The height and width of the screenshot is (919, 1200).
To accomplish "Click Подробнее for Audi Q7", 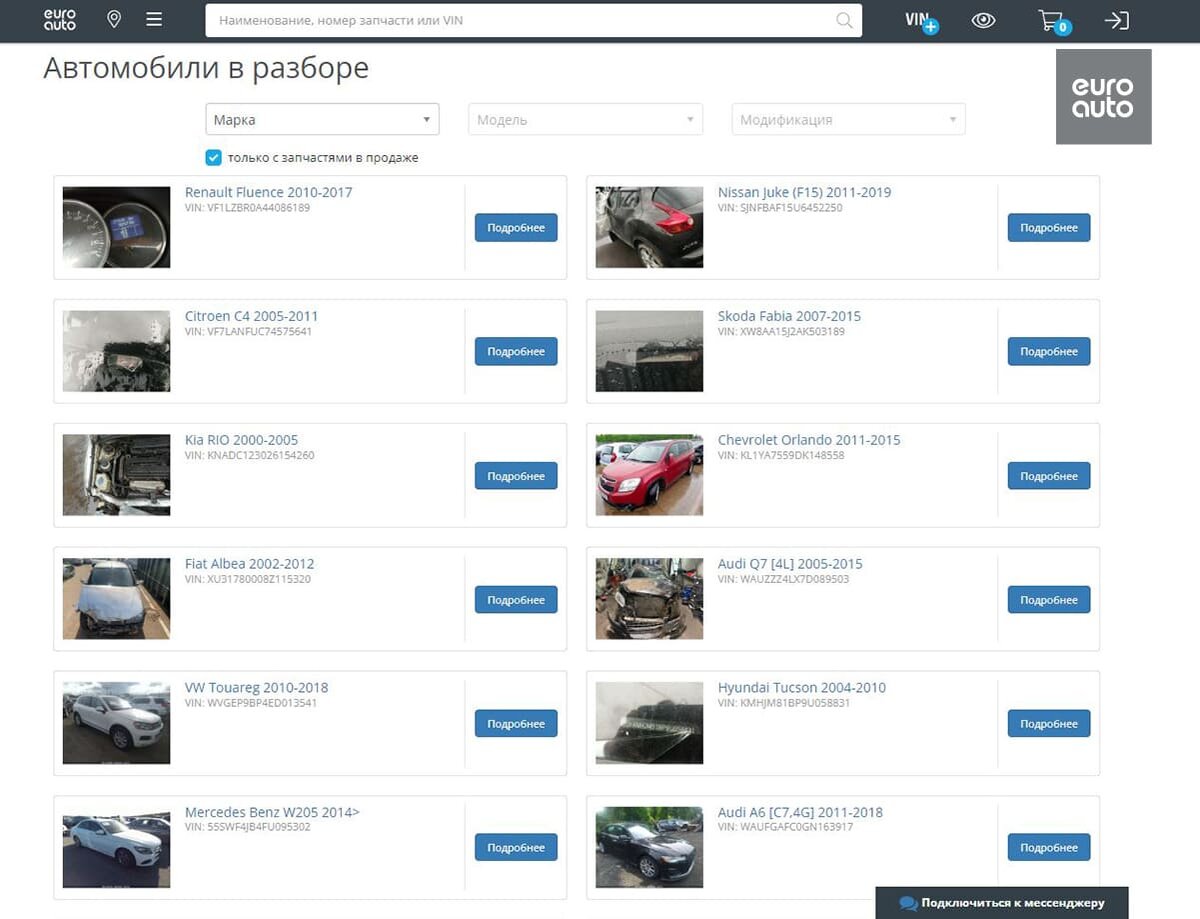I will pos(1049,600).
